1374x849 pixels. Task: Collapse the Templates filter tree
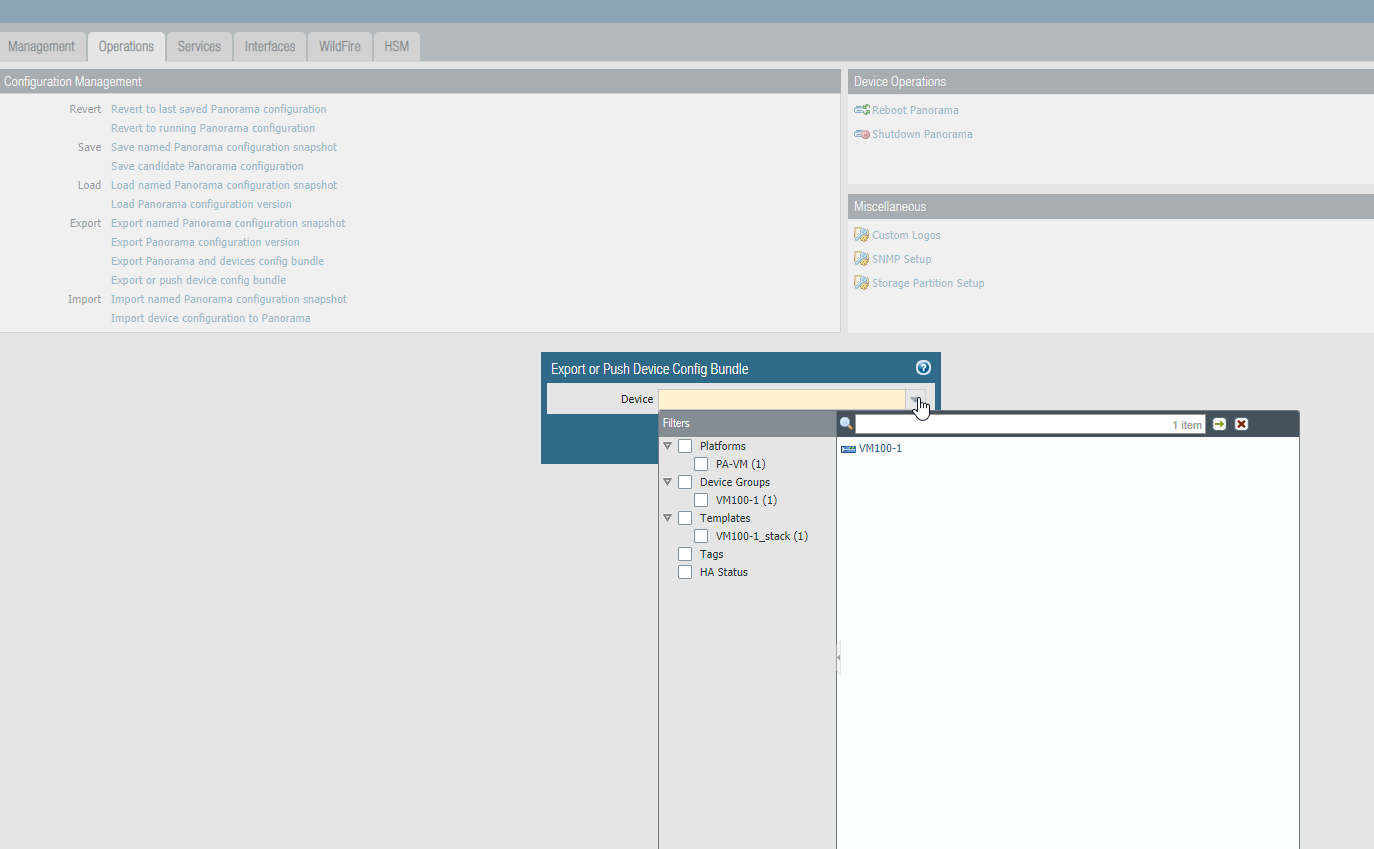point(668,518)
